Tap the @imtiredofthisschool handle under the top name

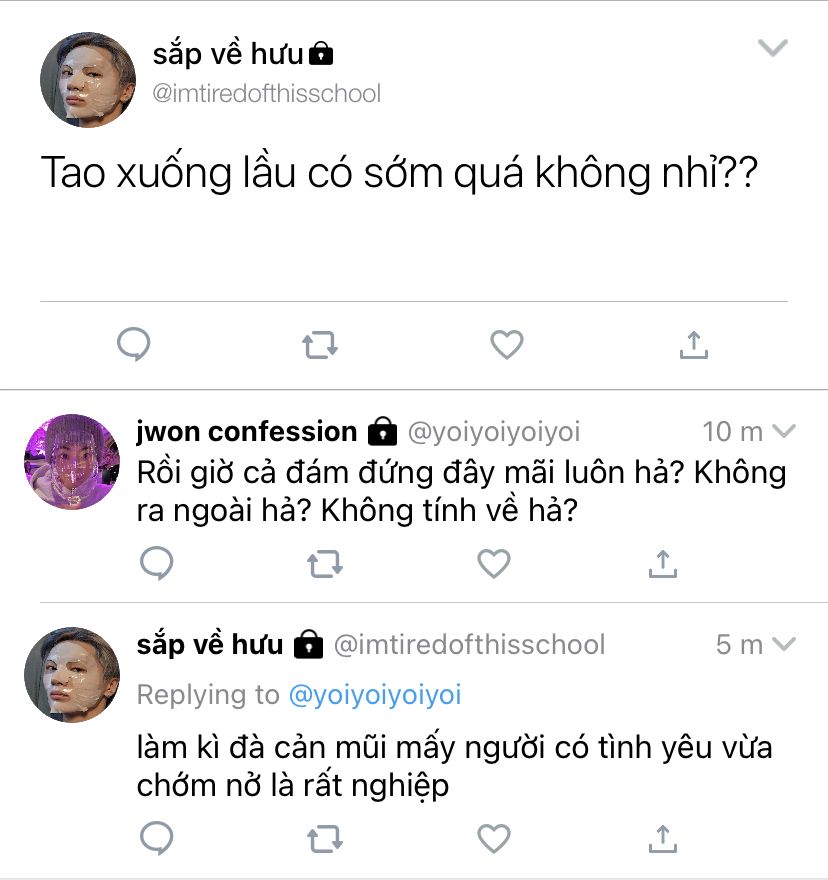tap(267, 93)
